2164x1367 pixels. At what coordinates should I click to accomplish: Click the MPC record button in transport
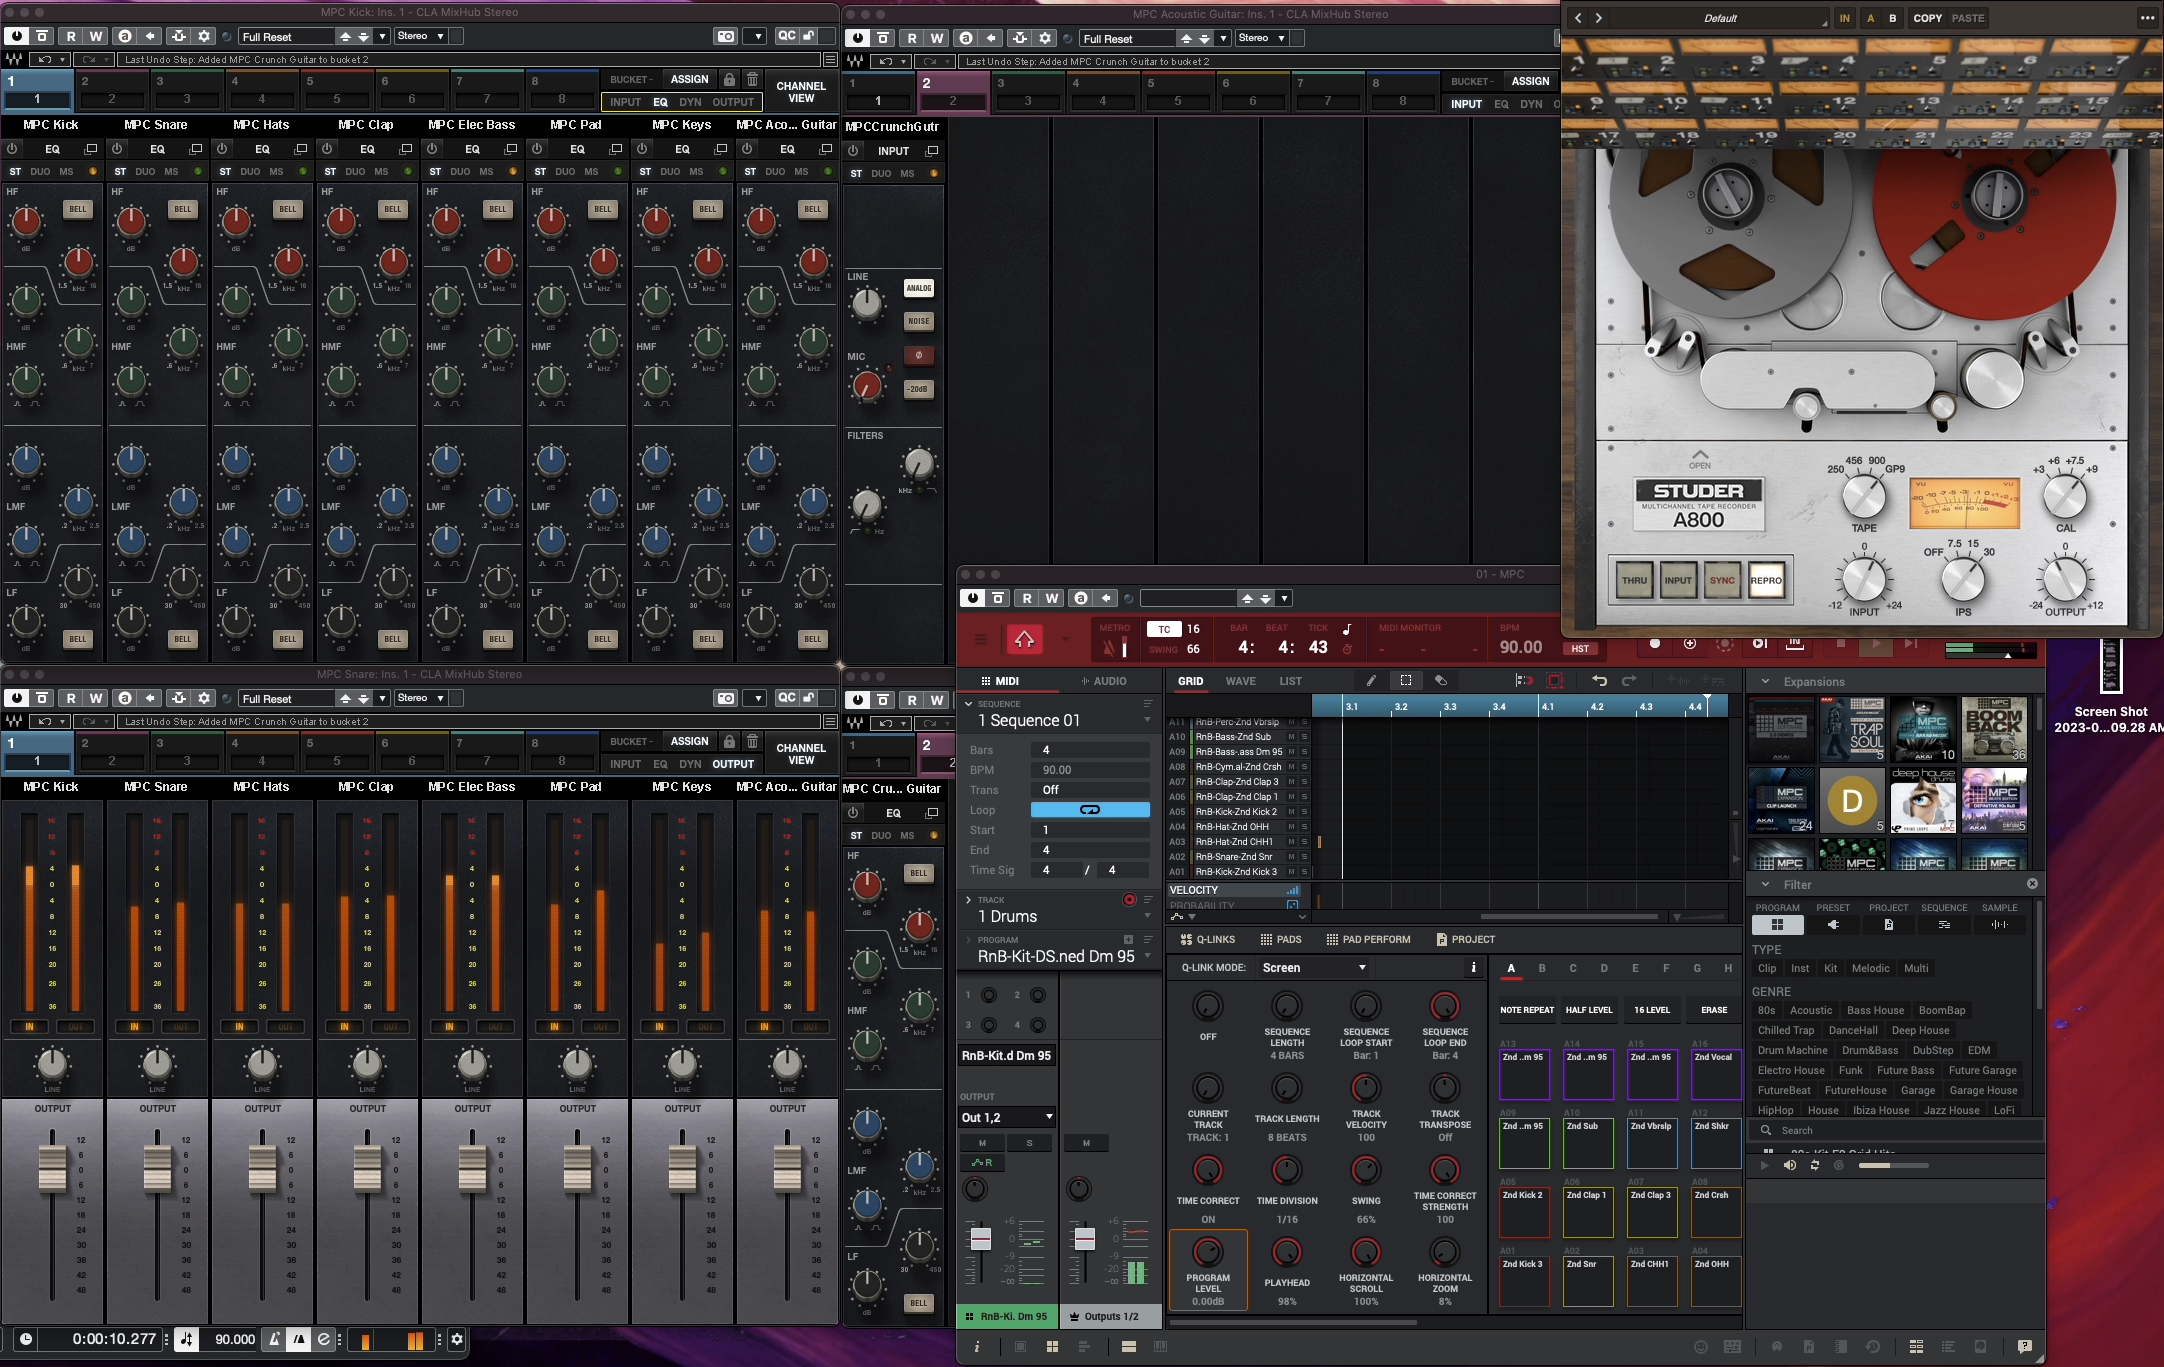coord(1655,644)
